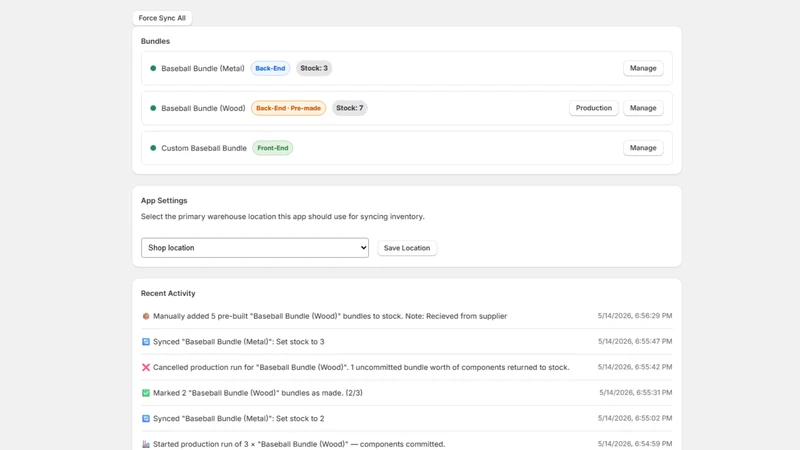800x450 pixels.
Task: Click green status dot of Baseball Bundle (Metal)
Action: [x=153, y=68]
